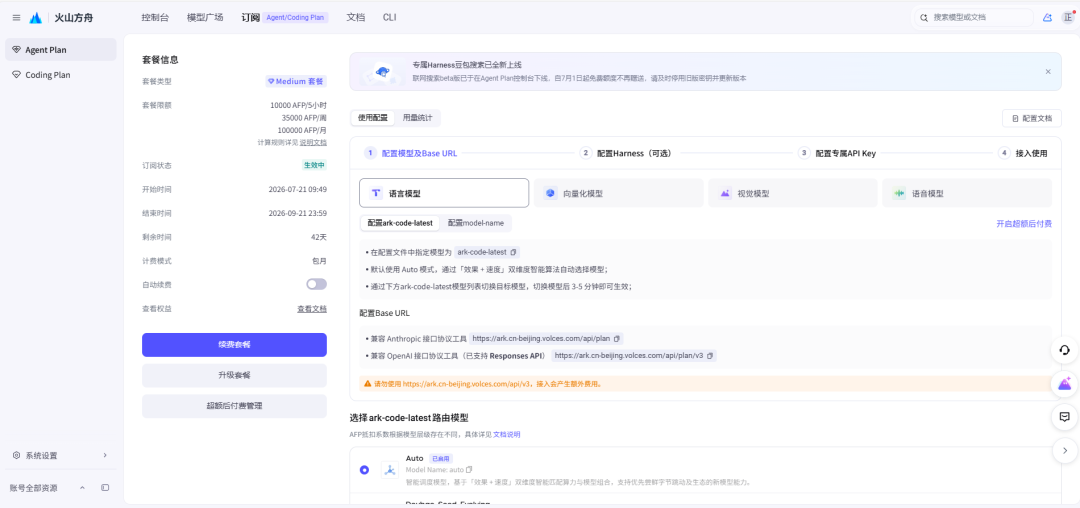Click the 语音模型 waveform icon
Image resolution: width=1080 pixels, height=508 pixels.
point(899,193)
